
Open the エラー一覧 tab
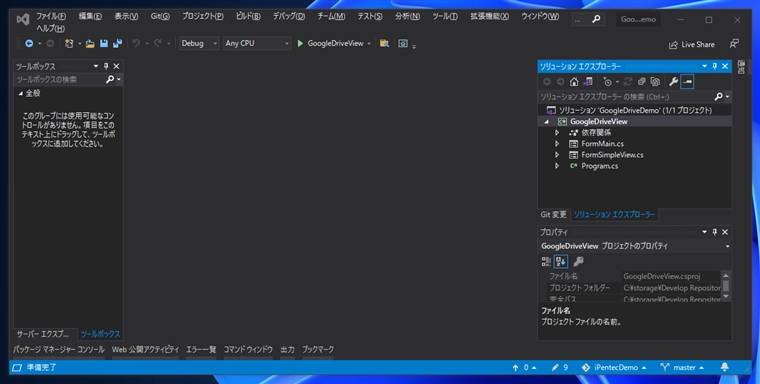point(201,350)
